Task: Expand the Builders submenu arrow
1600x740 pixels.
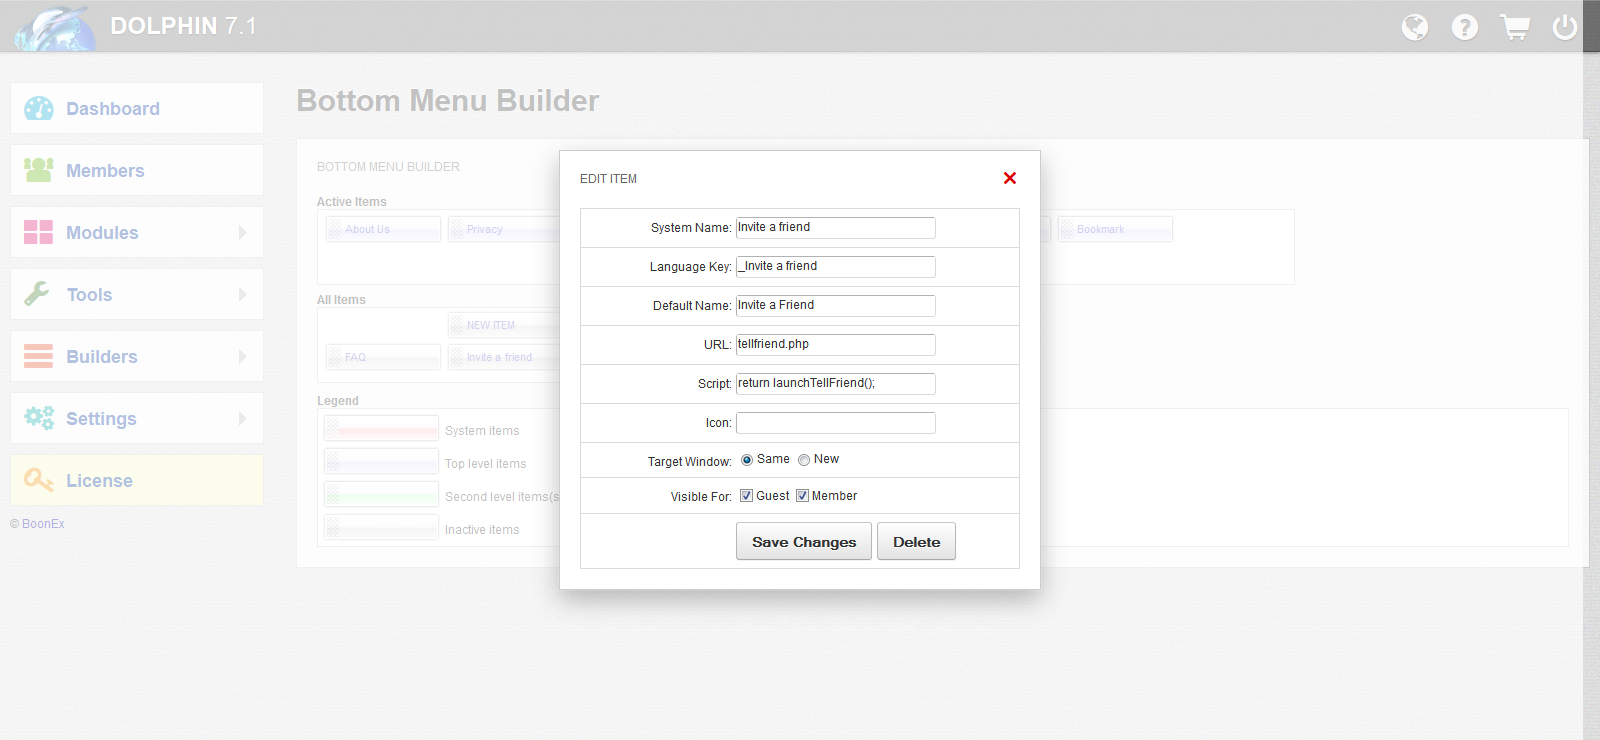Action: 242,357
